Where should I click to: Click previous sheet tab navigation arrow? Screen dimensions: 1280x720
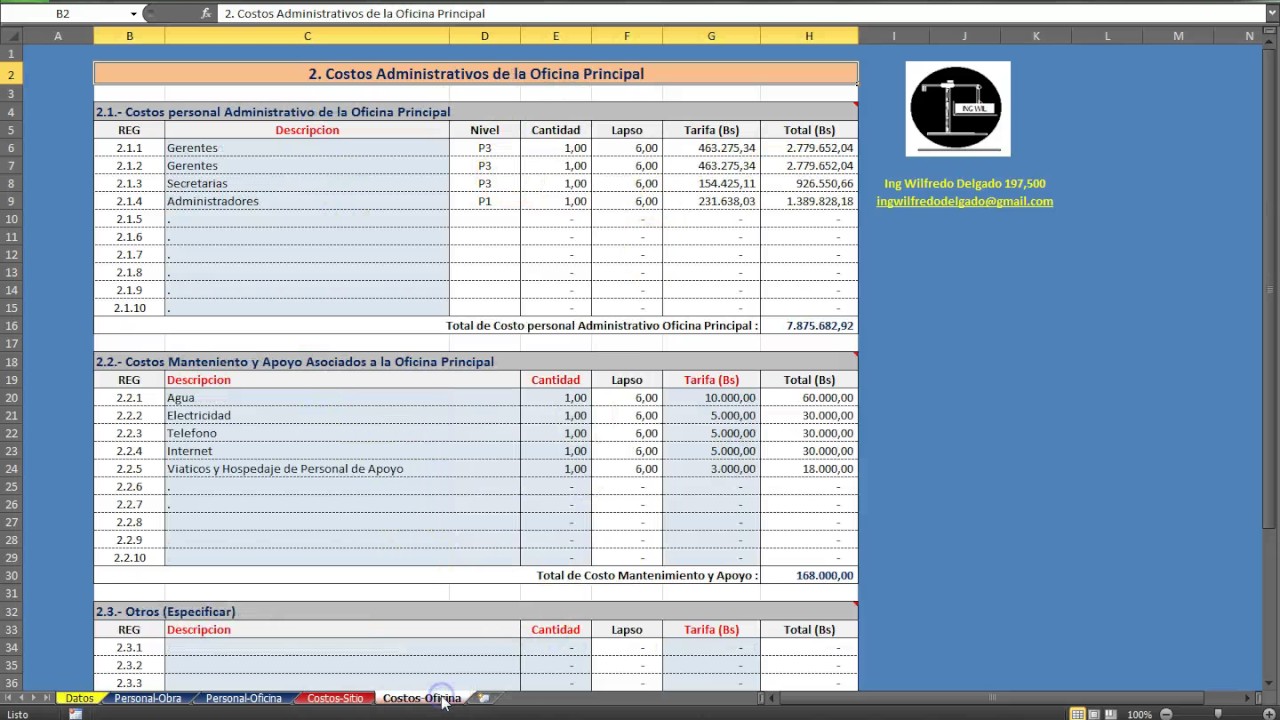[21, 698]
